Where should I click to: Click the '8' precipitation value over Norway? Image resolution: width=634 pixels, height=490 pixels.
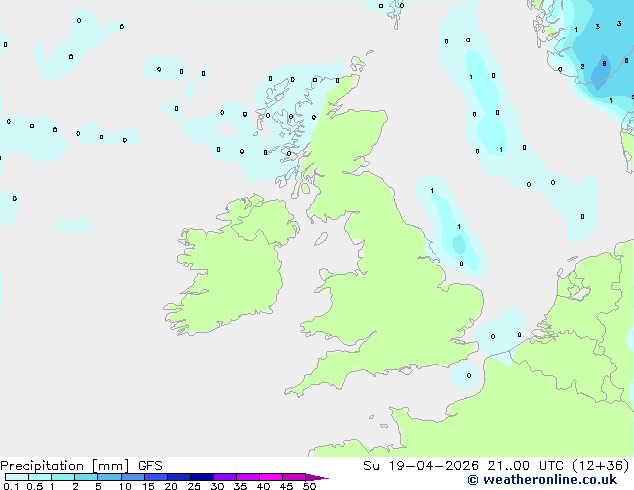point(604,63)
